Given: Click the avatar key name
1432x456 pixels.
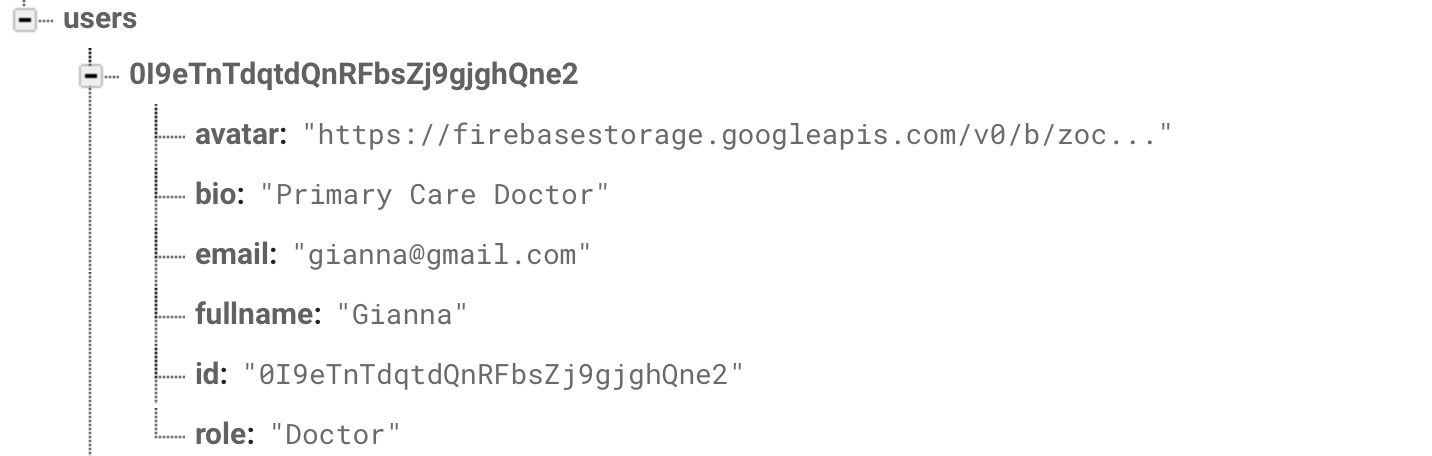Looking at the screenshot, I should [242, 134].
